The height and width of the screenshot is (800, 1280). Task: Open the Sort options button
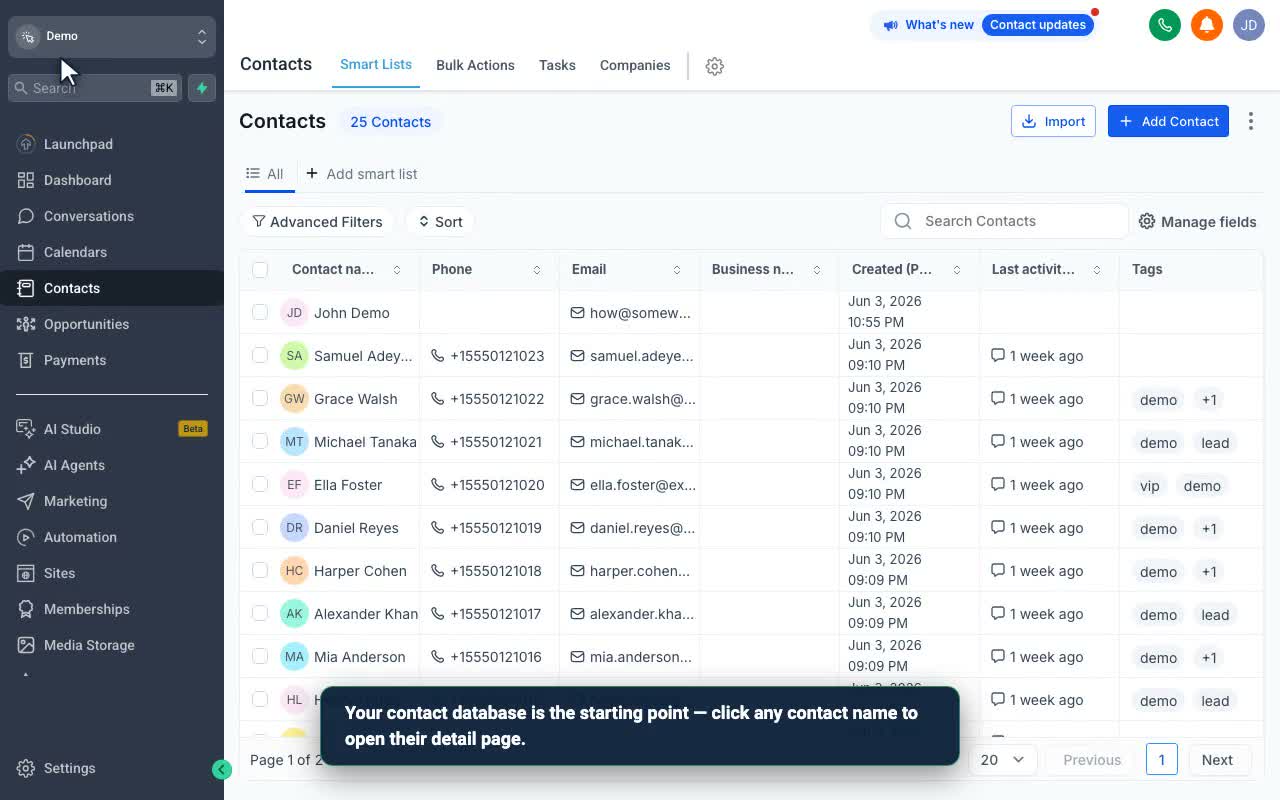pos(440,222)
